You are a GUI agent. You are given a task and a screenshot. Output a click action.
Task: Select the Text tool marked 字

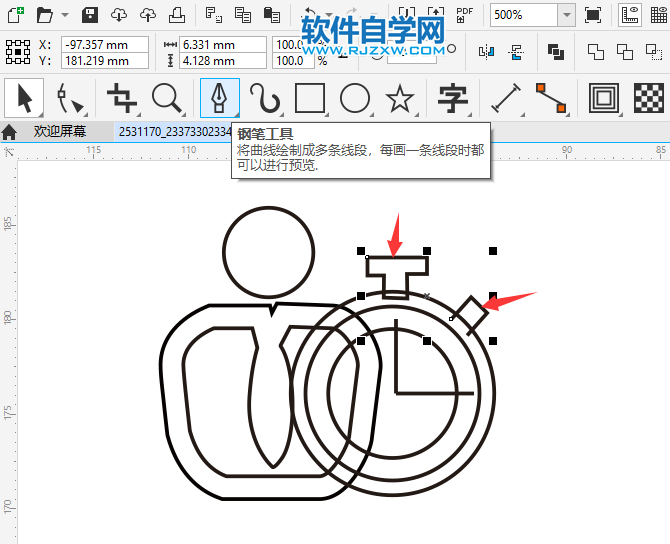[x=453, y=98]
